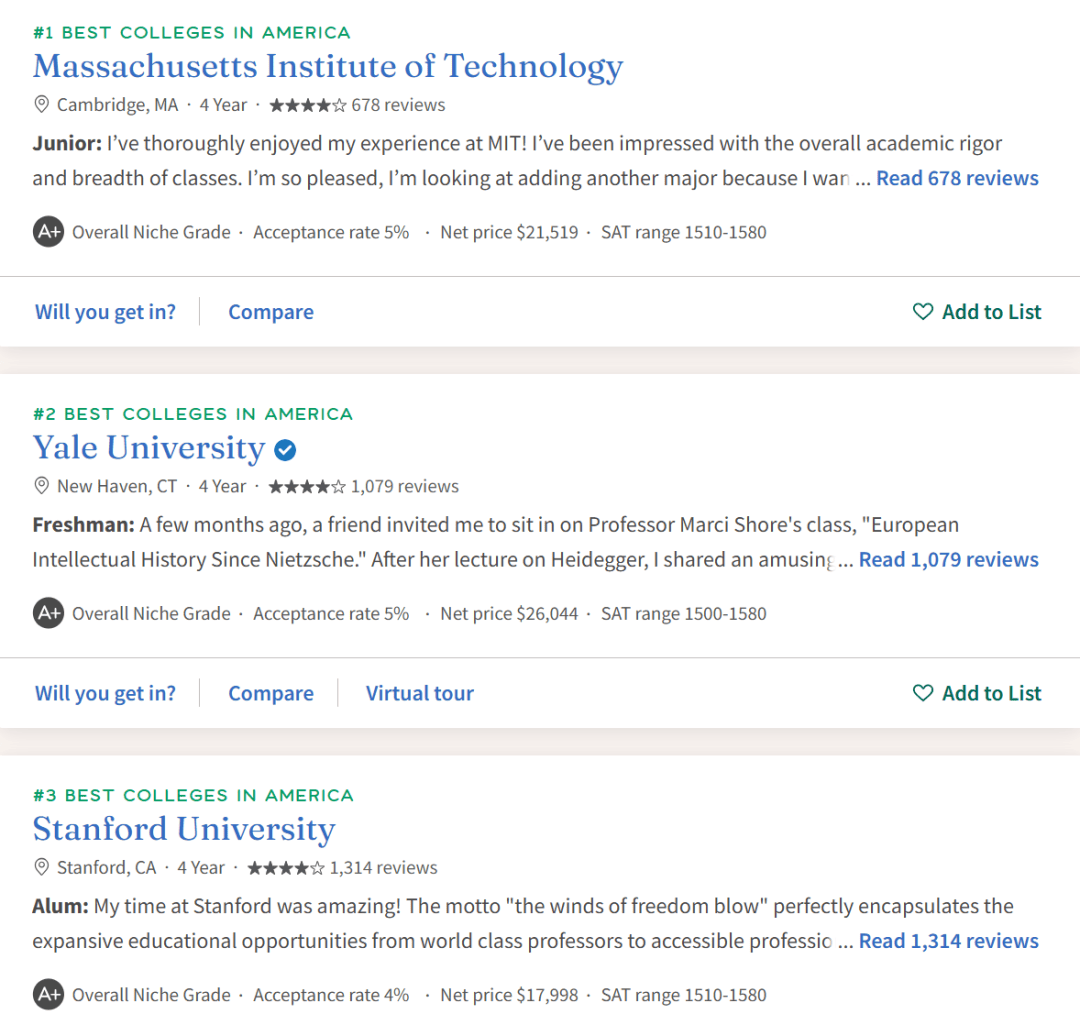Screen dimensions: 1080x1036
Task: Click '#1 Best Colleges in America' label
Action: (x=192, y=32)
